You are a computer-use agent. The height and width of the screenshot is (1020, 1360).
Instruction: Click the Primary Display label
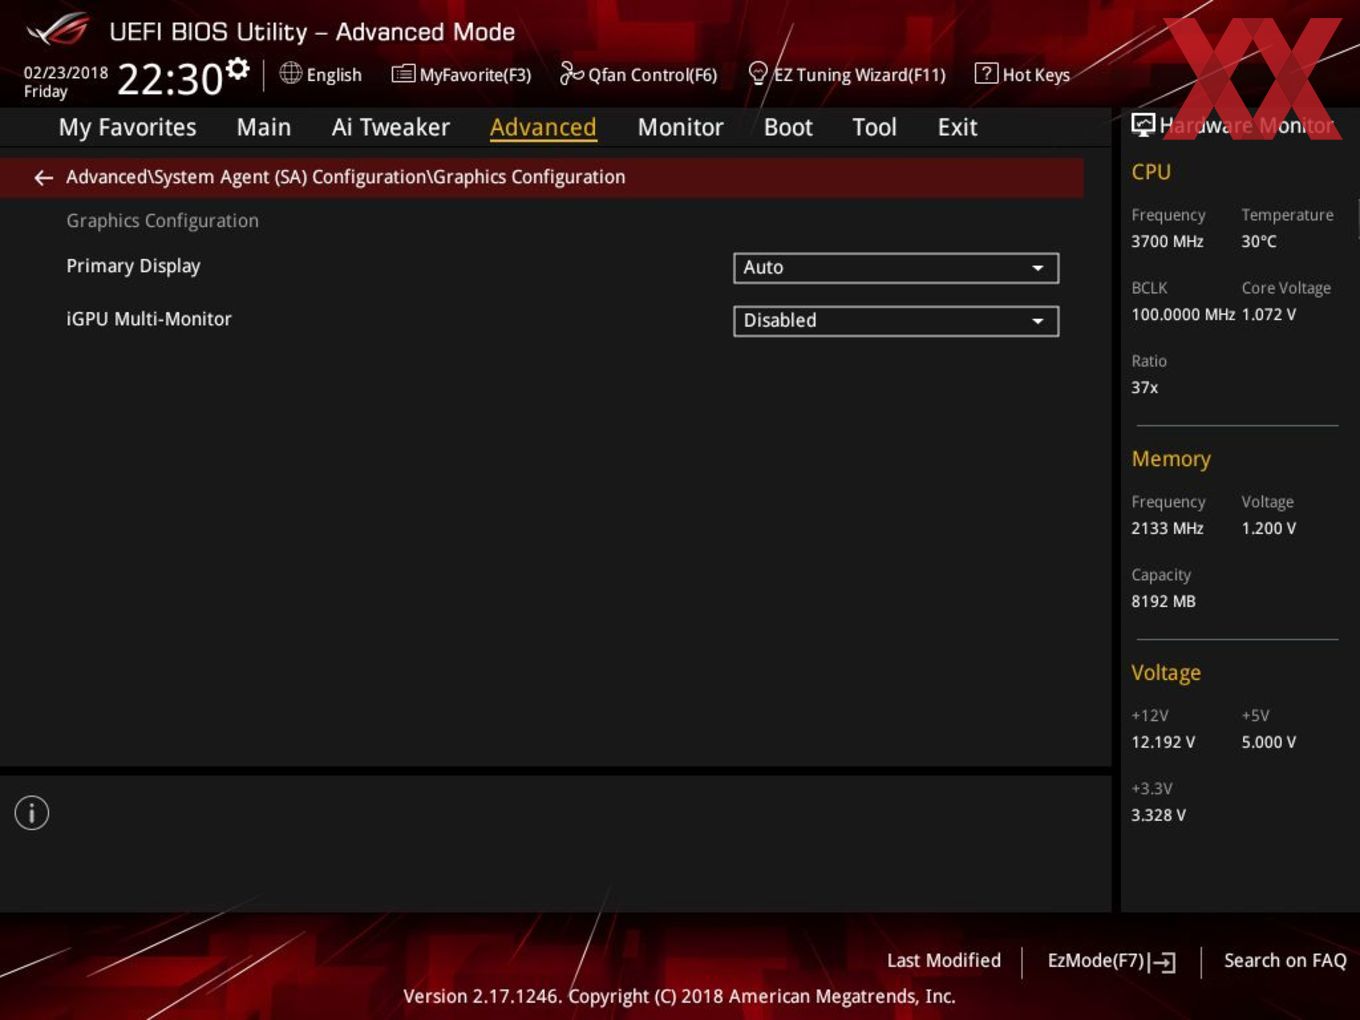pos(133,266)
